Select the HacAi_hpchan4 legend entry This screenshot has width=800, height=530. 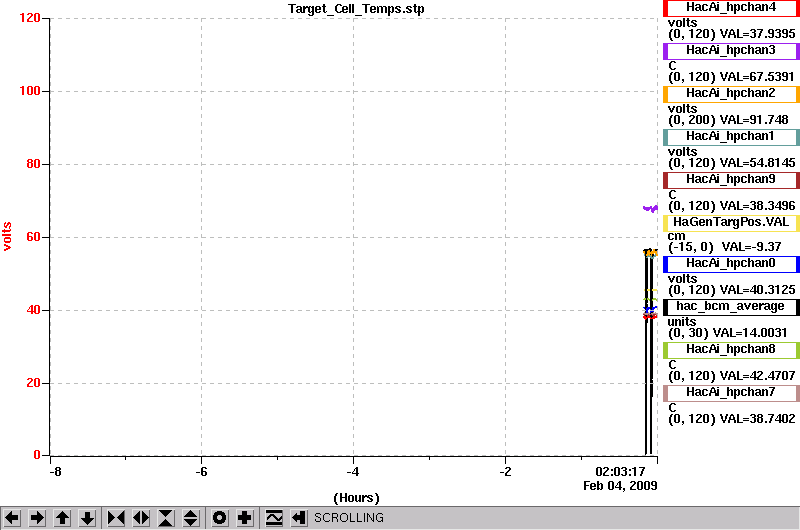point(731,8)
